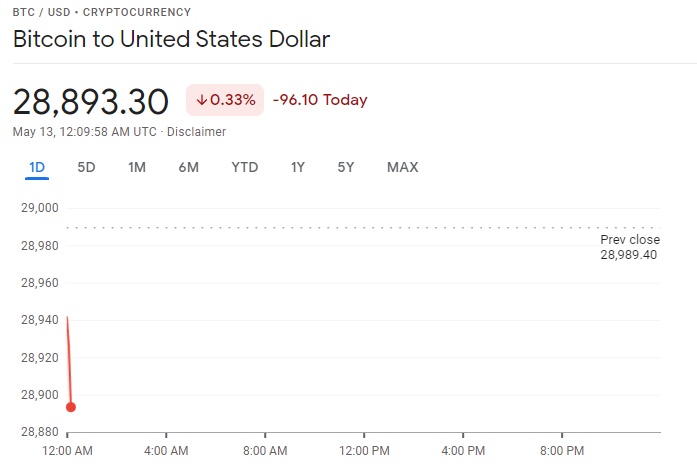The image size is (697, 475).
Task: View the 5Y price chart
Action: tap(345, 167)
